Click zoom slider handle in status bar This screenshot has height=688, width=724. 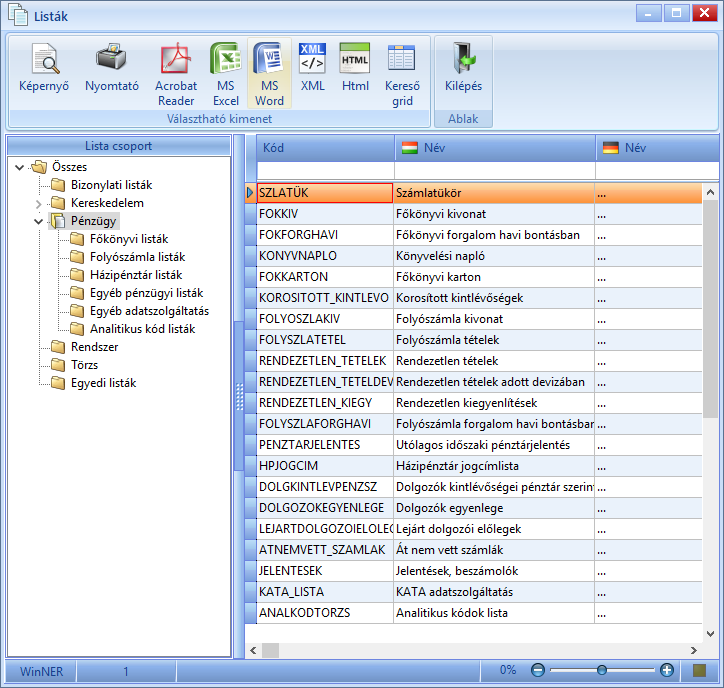coord(602,670)
